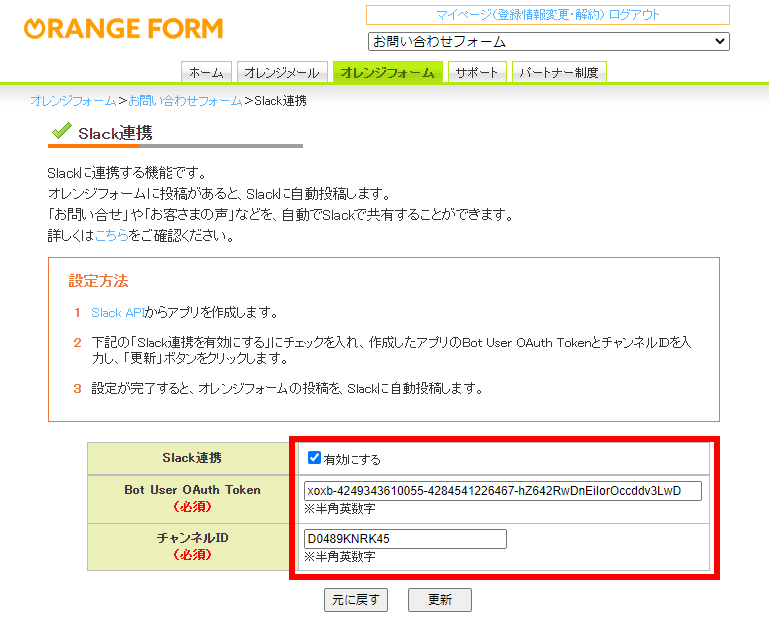Screen dimensions: 769x624
Task: Click the ORANGE FORM logo
Action: 124,28
